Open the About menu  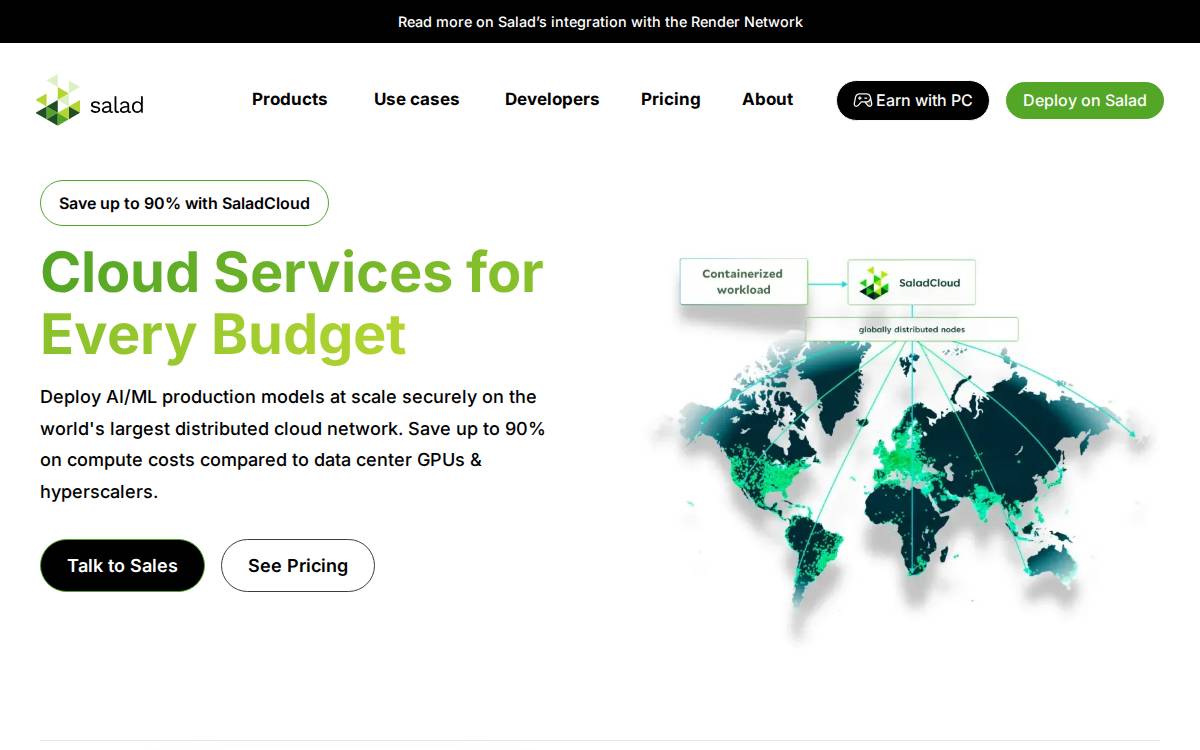tap(768, 99)
